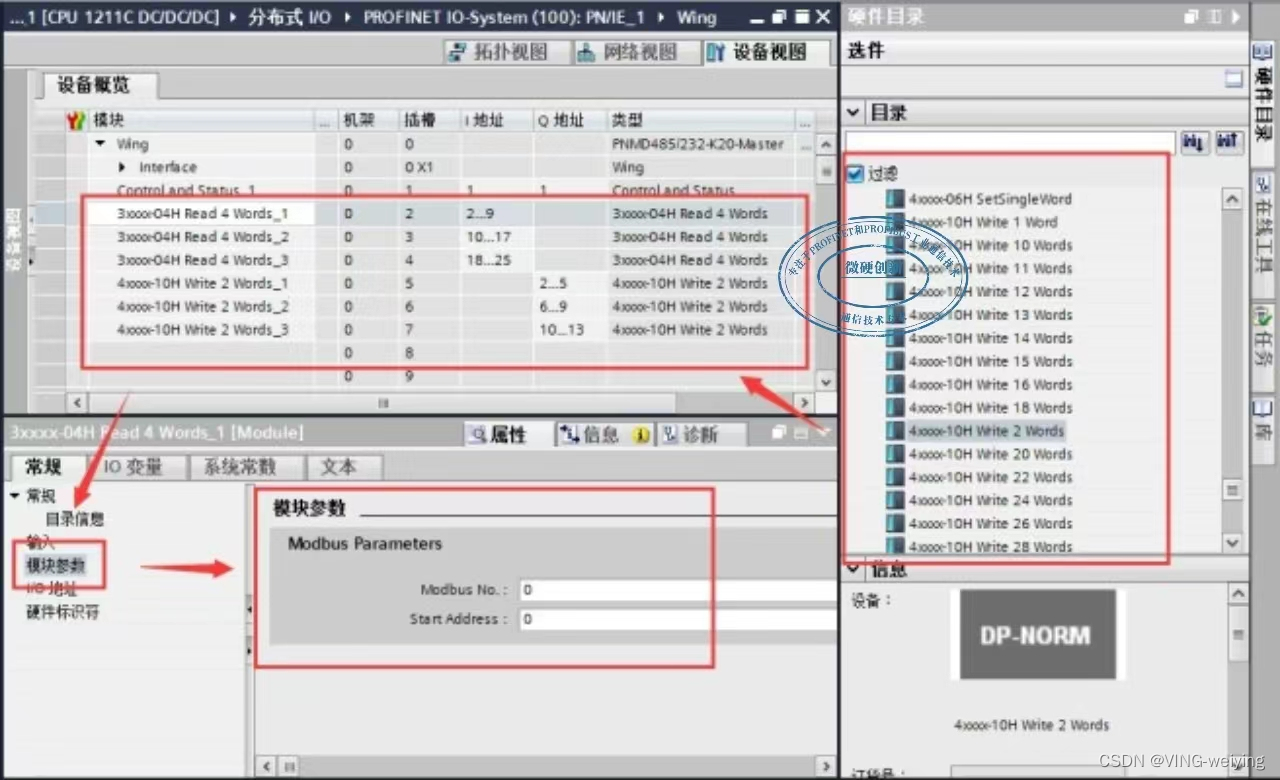Select 4xxxx-10H Write 2 Words in catalog

[x=986, y=431]
